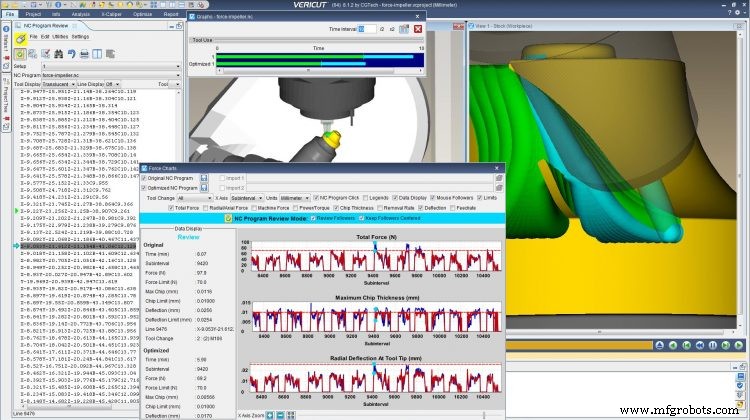Click the eject/reset model playback icon
Image resolution: width=750 pixels, height=420 pixels.
(660, 345)
